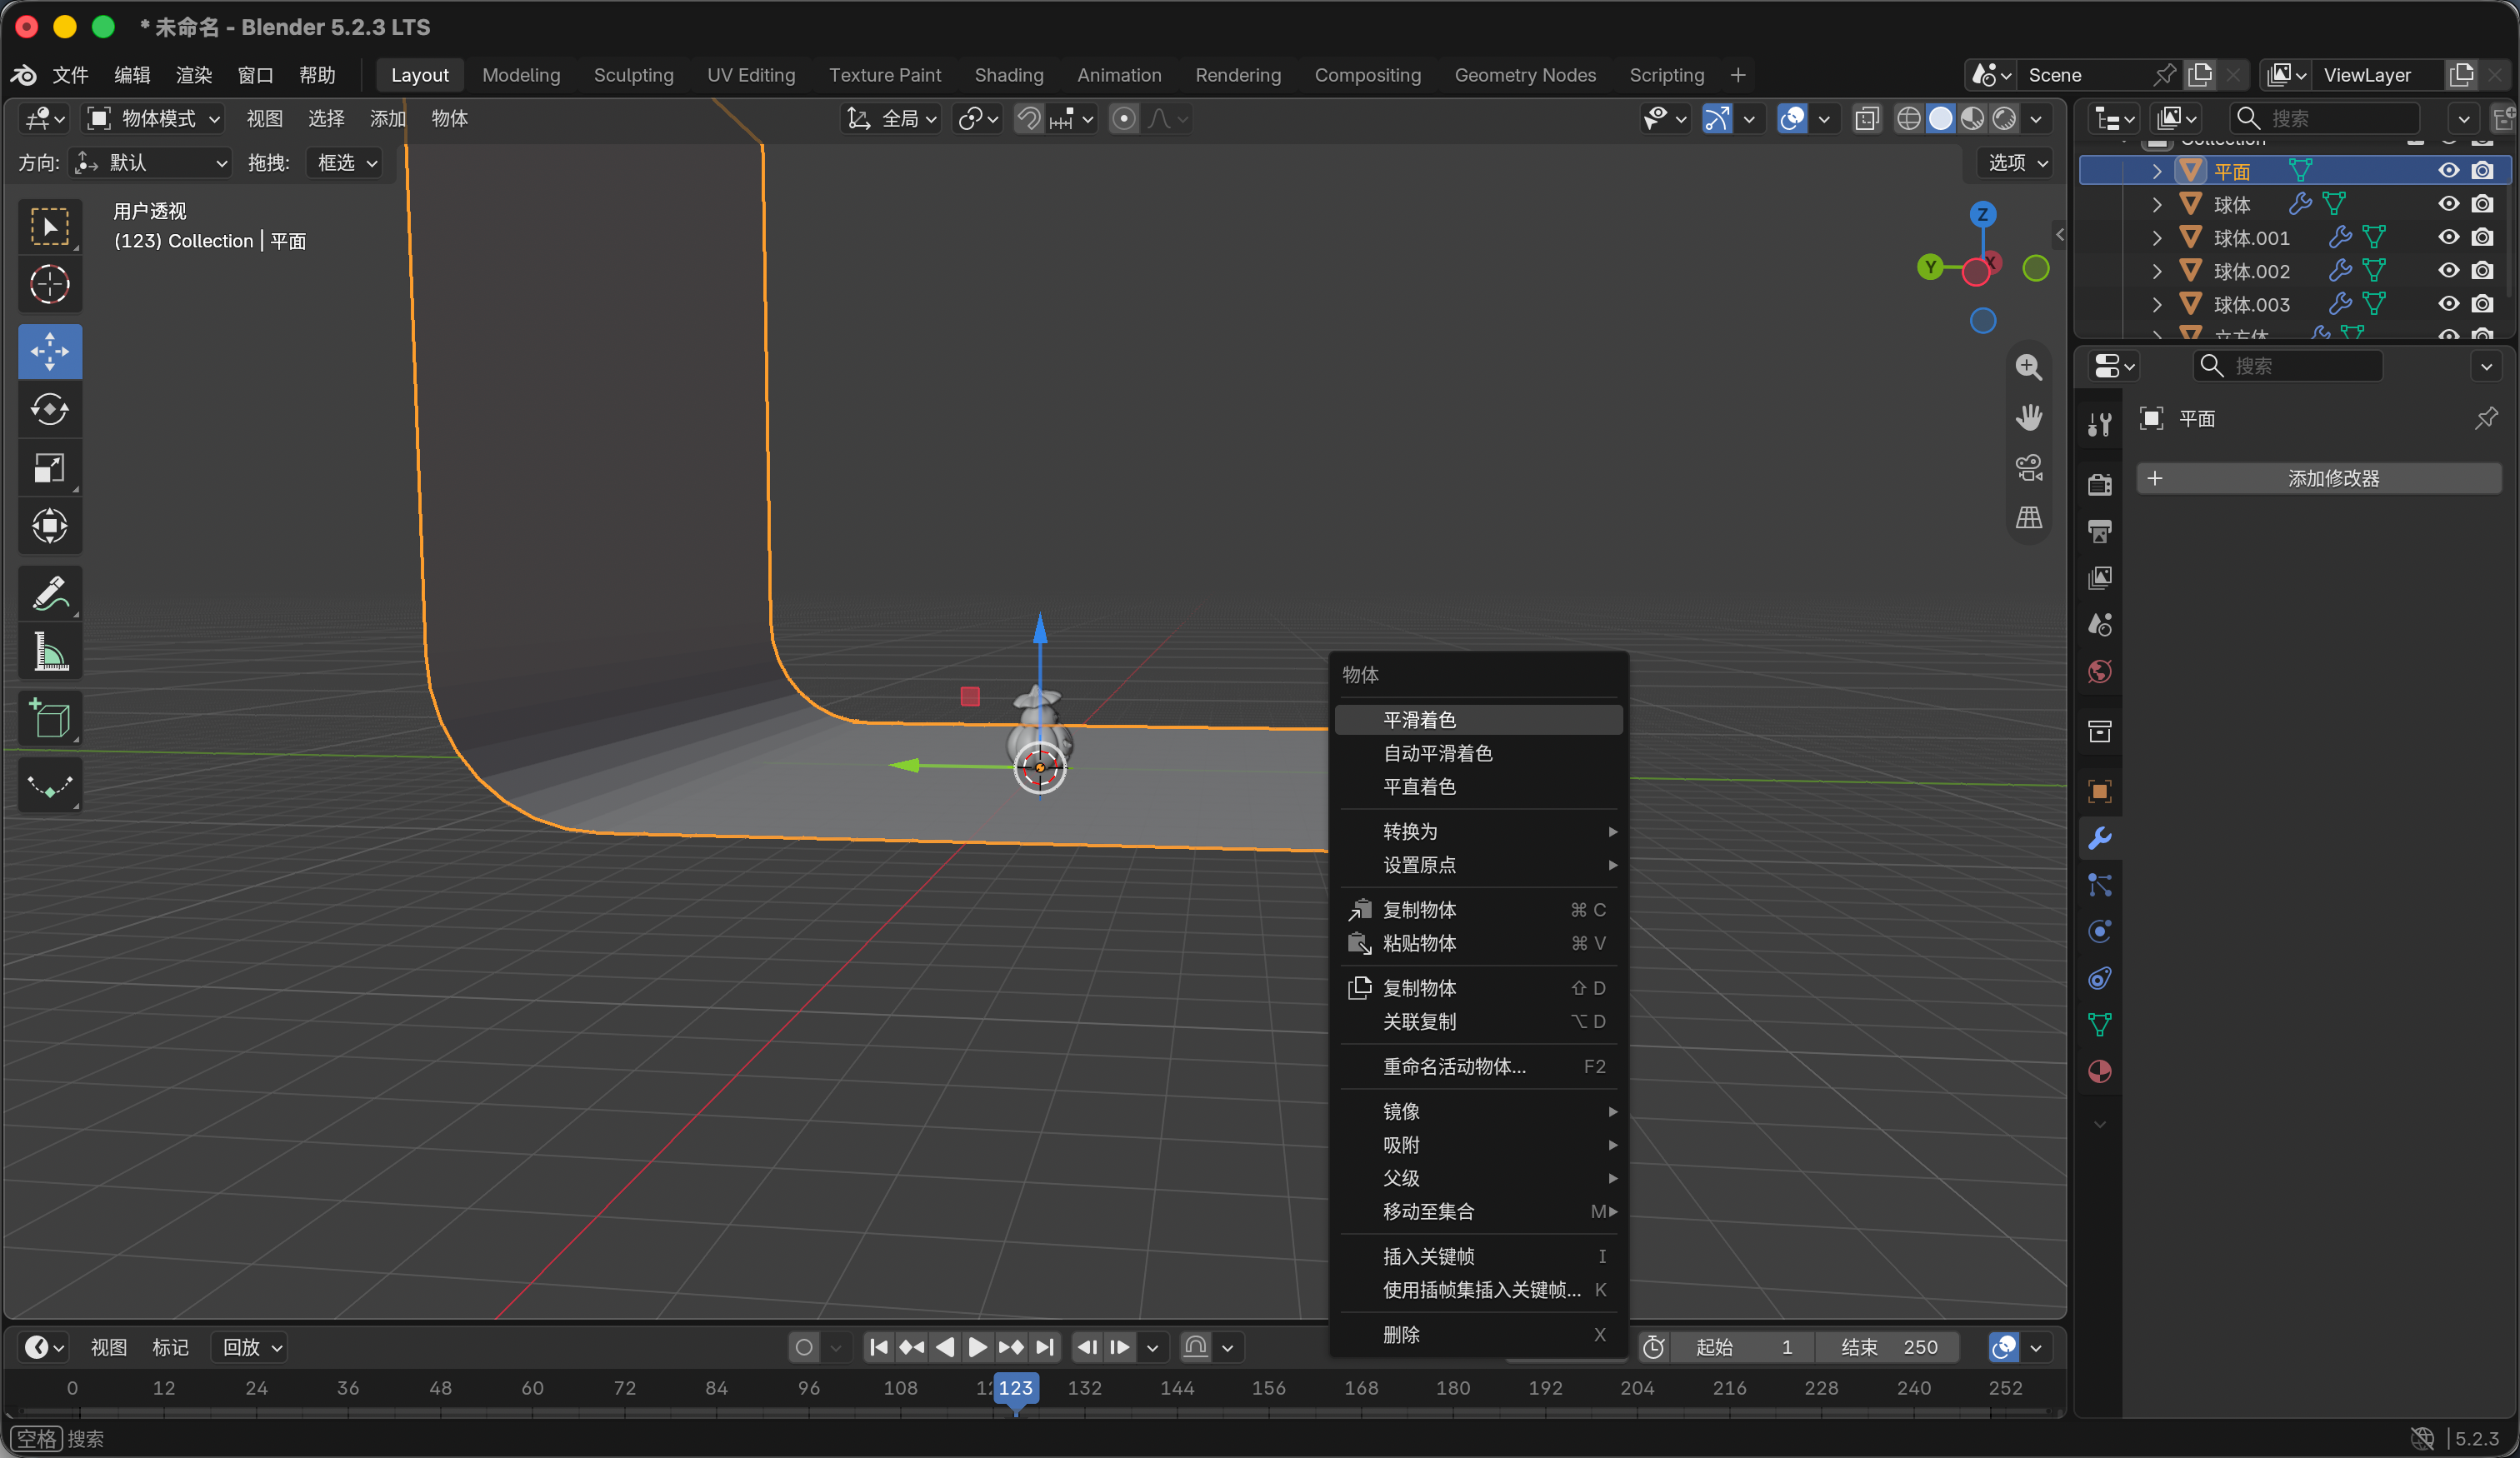2520x1458 pixels.
Task: Open the 物体模式 mode dropdown
Action: (154, 119)
